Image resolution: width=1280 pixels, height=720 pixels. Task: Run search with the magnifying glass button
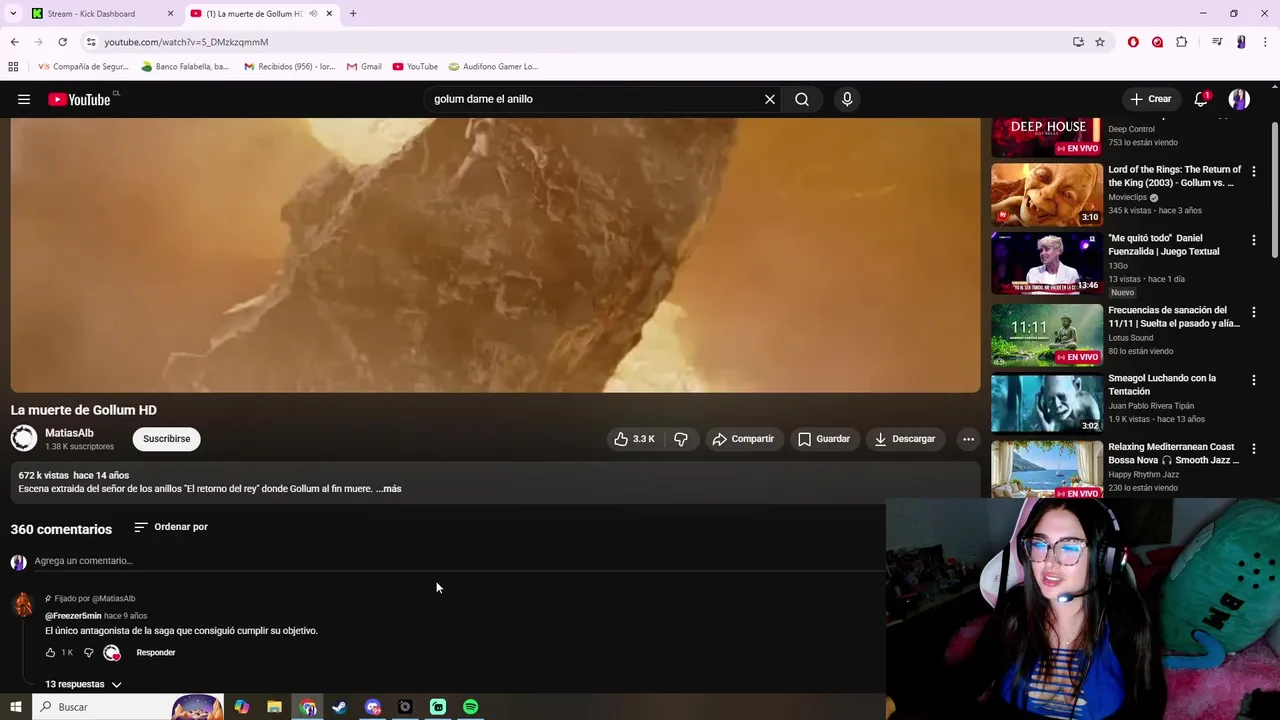coord(802,99)
